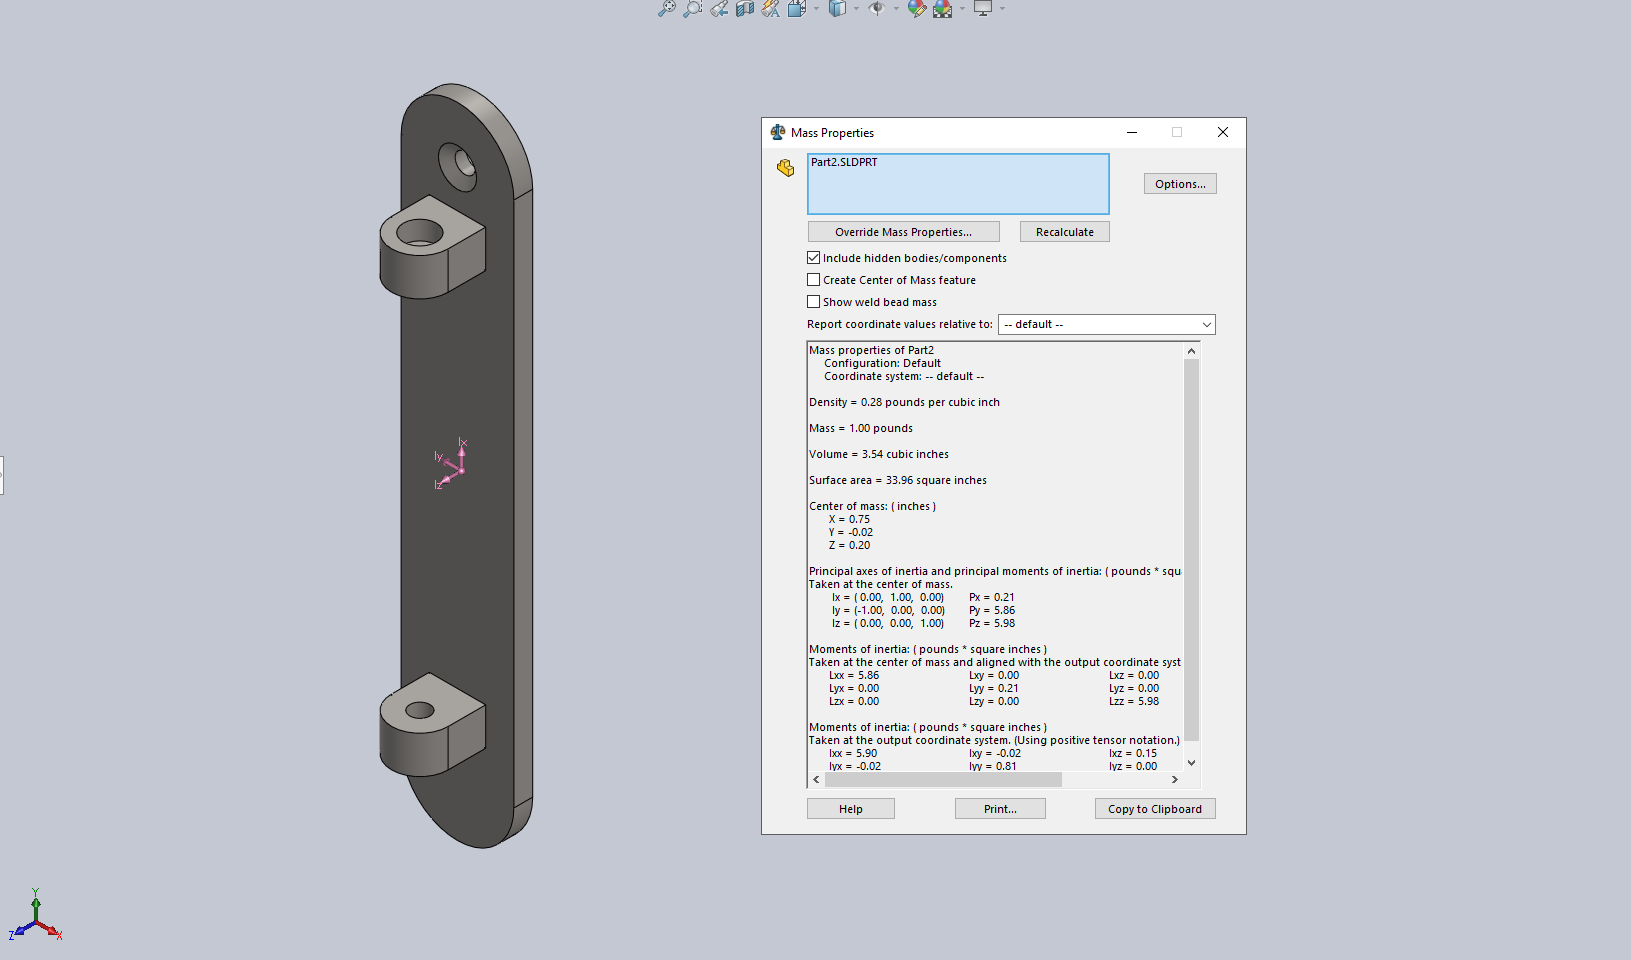Viewport: 1631px width, 960px height.
Task: Open the Edit Appearance tool
Action: click(916, 9)
